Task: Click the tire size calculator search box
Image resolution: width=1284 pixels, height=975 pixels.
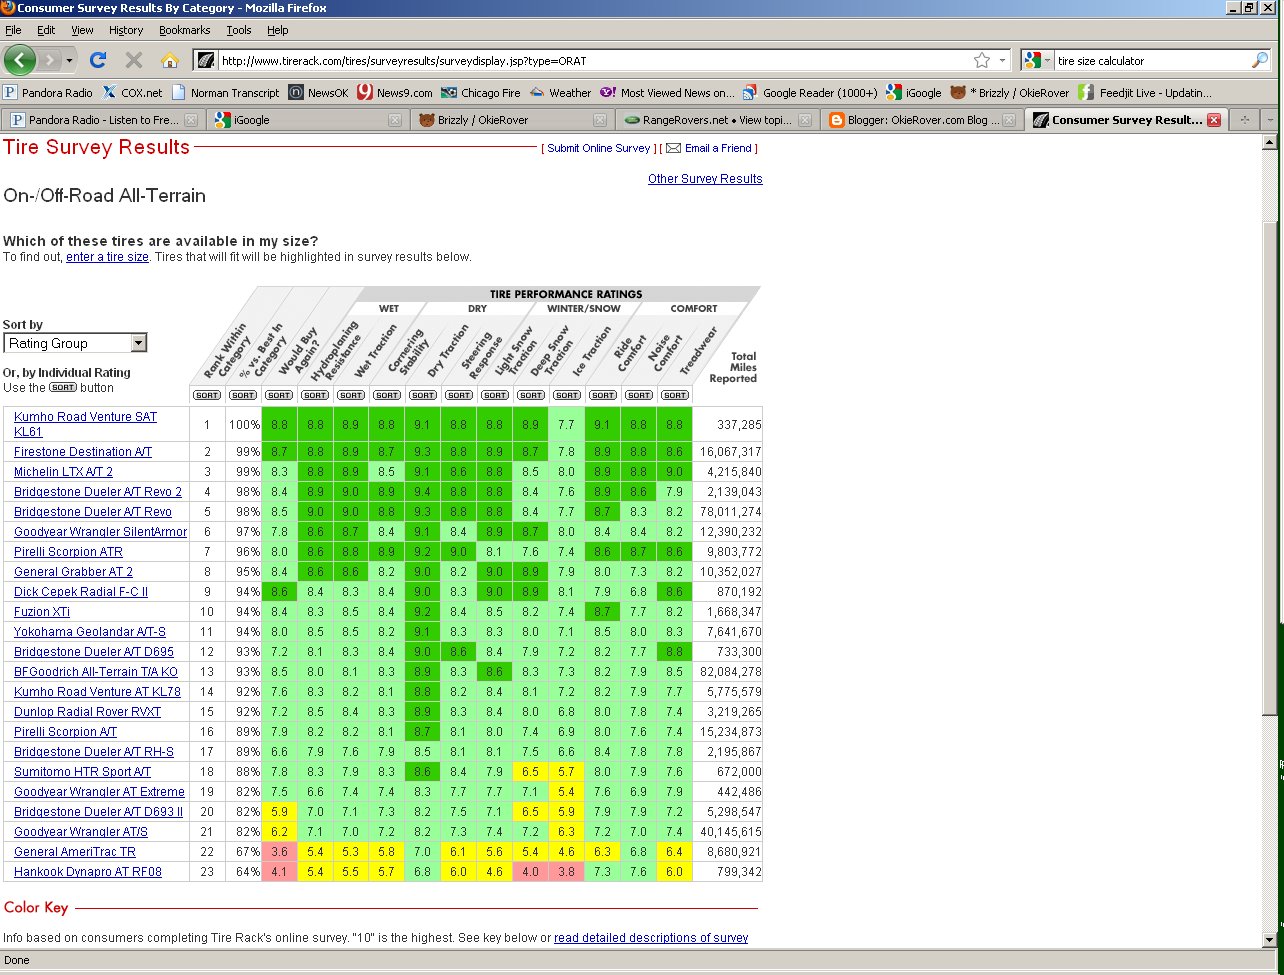Action: point(1151,60)
